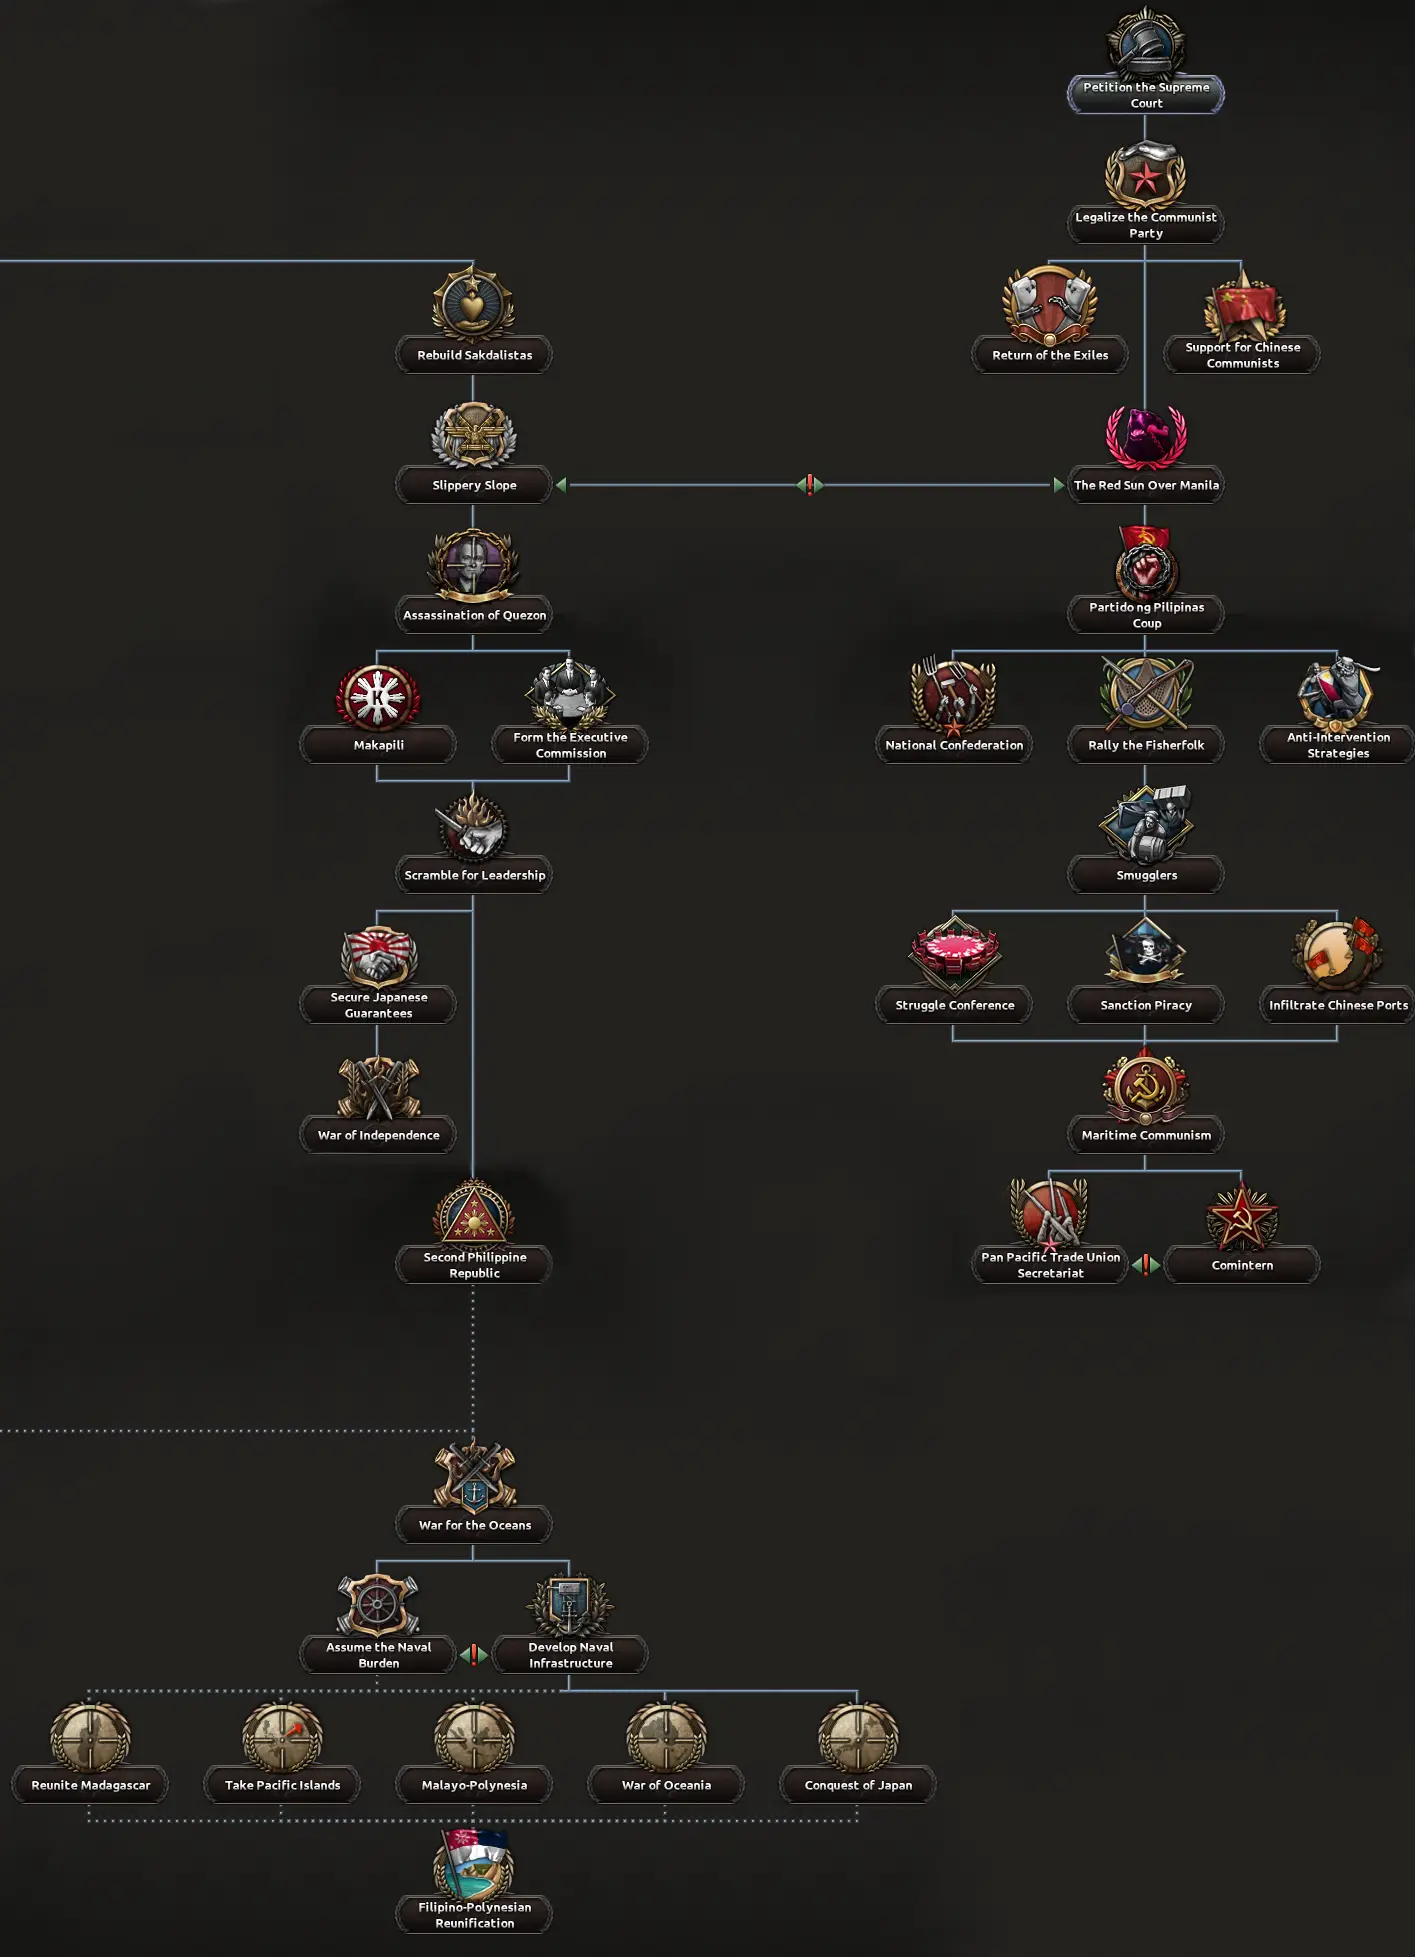
Task: Click the Slippery Slope focus label
Action: 474,485
